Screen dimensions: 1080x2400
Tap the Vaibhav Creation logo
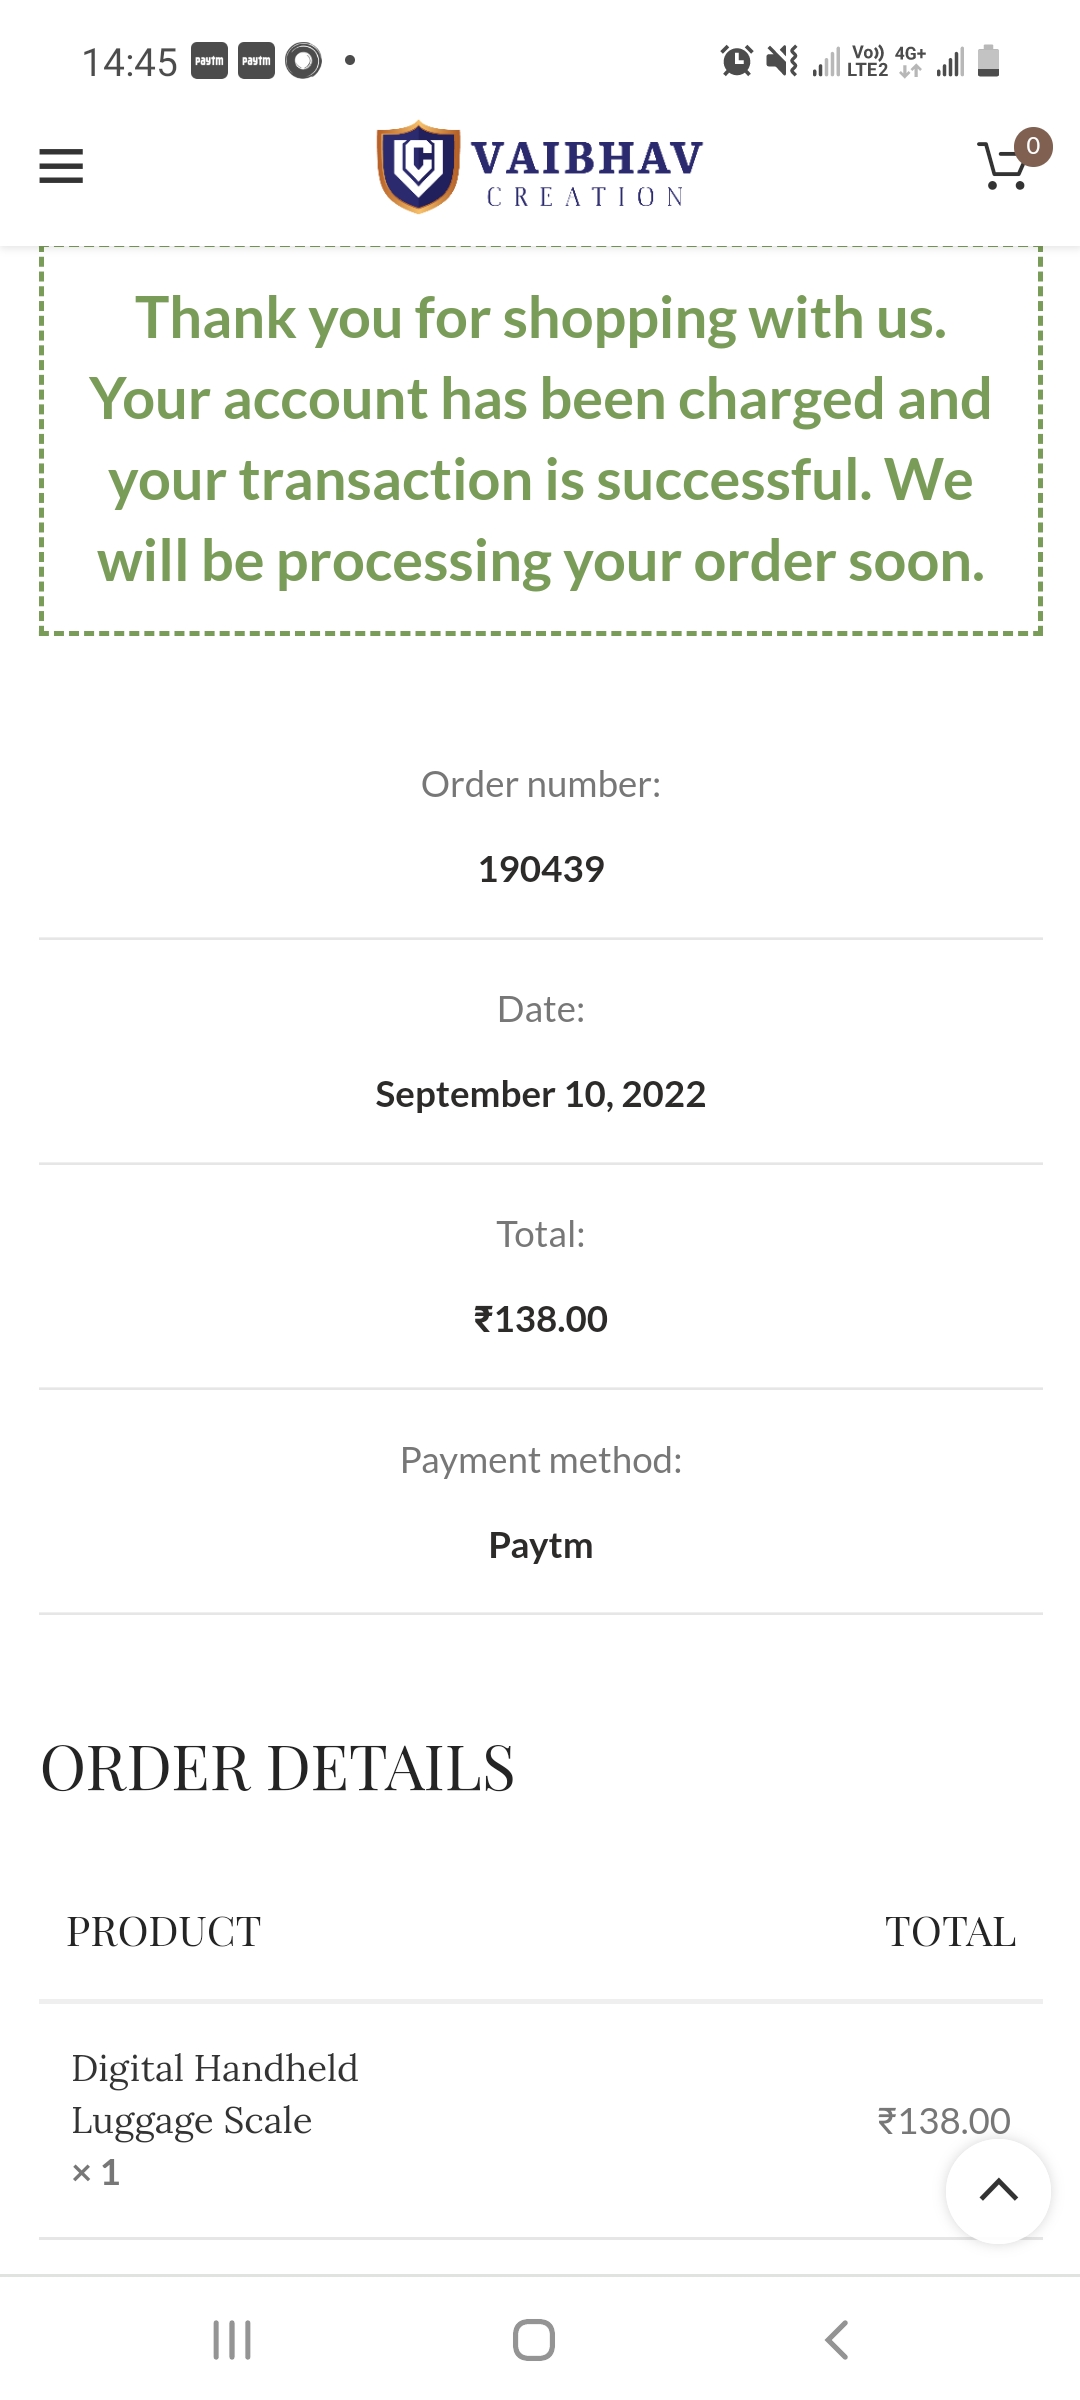pos(540,167)
